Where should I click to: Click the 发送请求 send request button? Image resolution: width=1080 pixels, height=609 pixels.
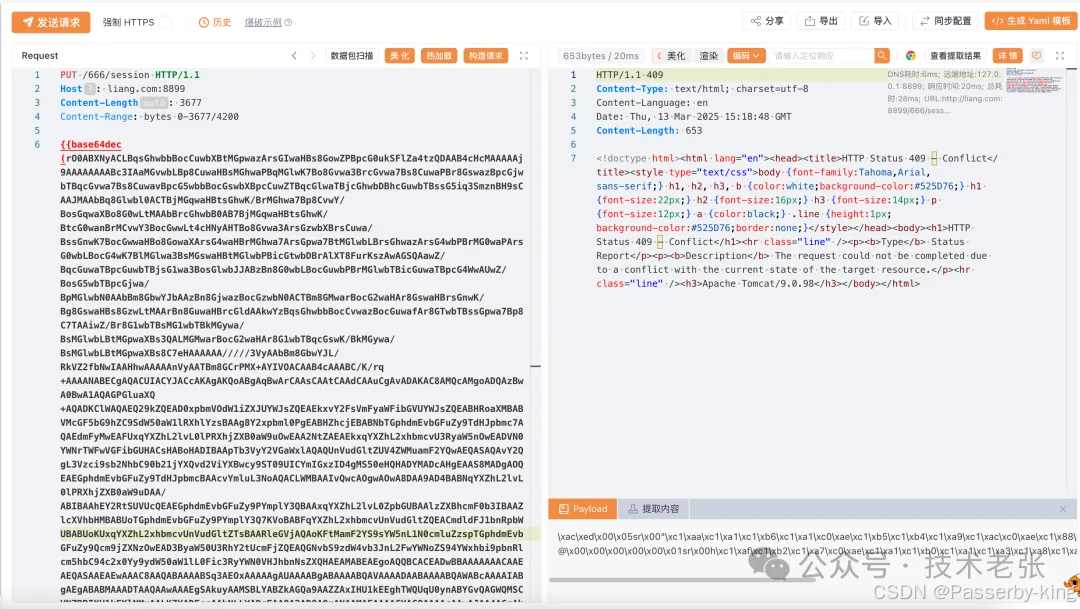(50, 22)
